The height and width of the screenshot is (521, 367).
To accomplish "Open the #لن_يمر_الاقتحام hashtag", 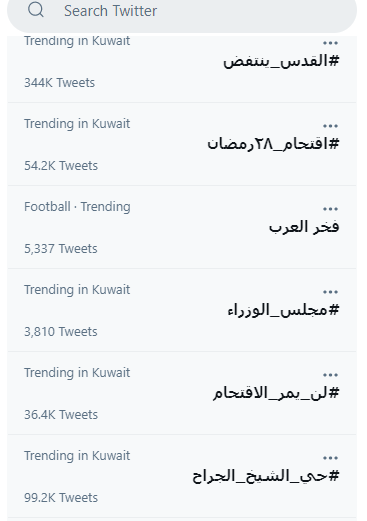I will click(x=276, y=393).
